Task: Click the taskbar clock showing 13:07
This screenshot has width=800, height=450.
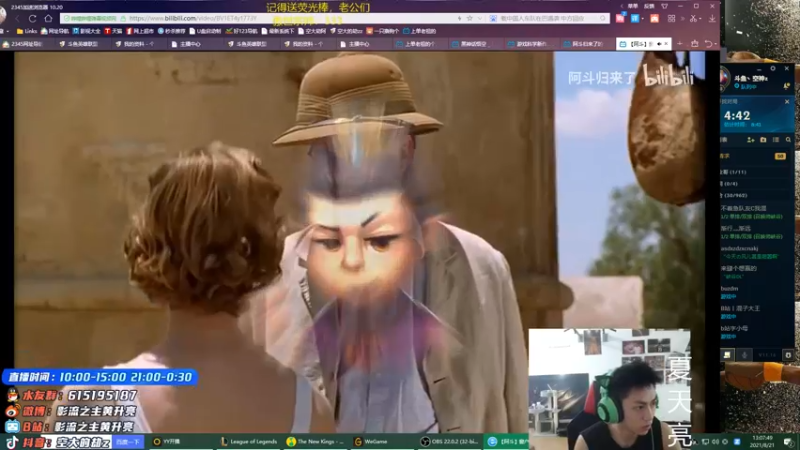Action: click(762, 441)
